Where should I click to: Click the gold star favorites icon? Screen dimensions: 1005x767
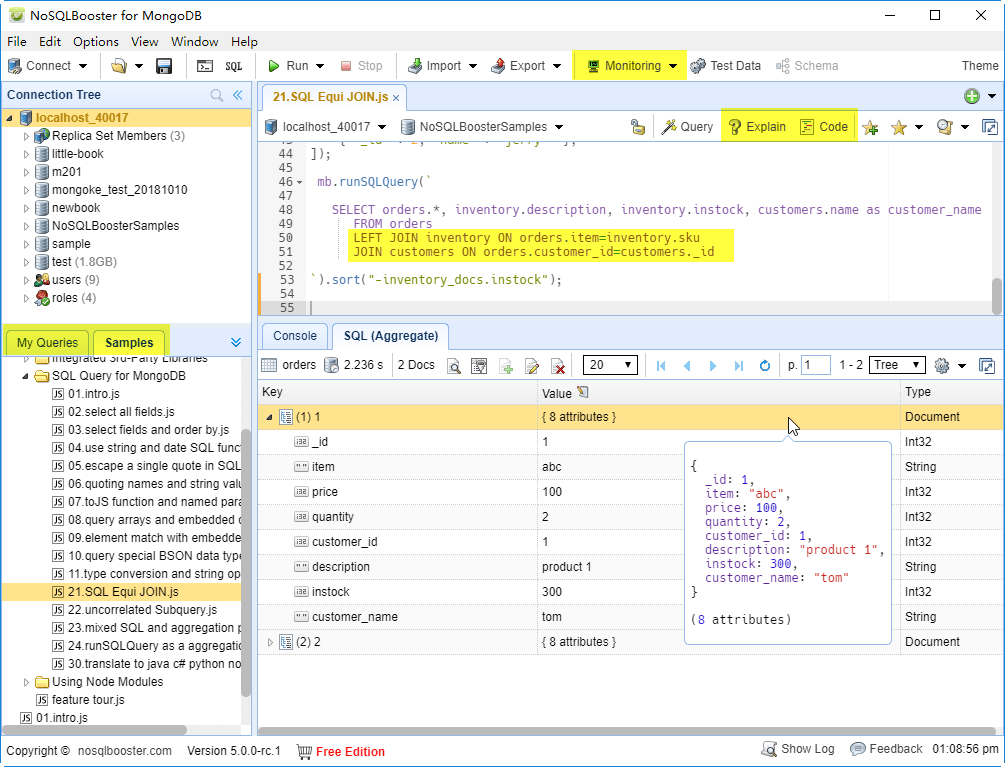click(x=899, y=127)
